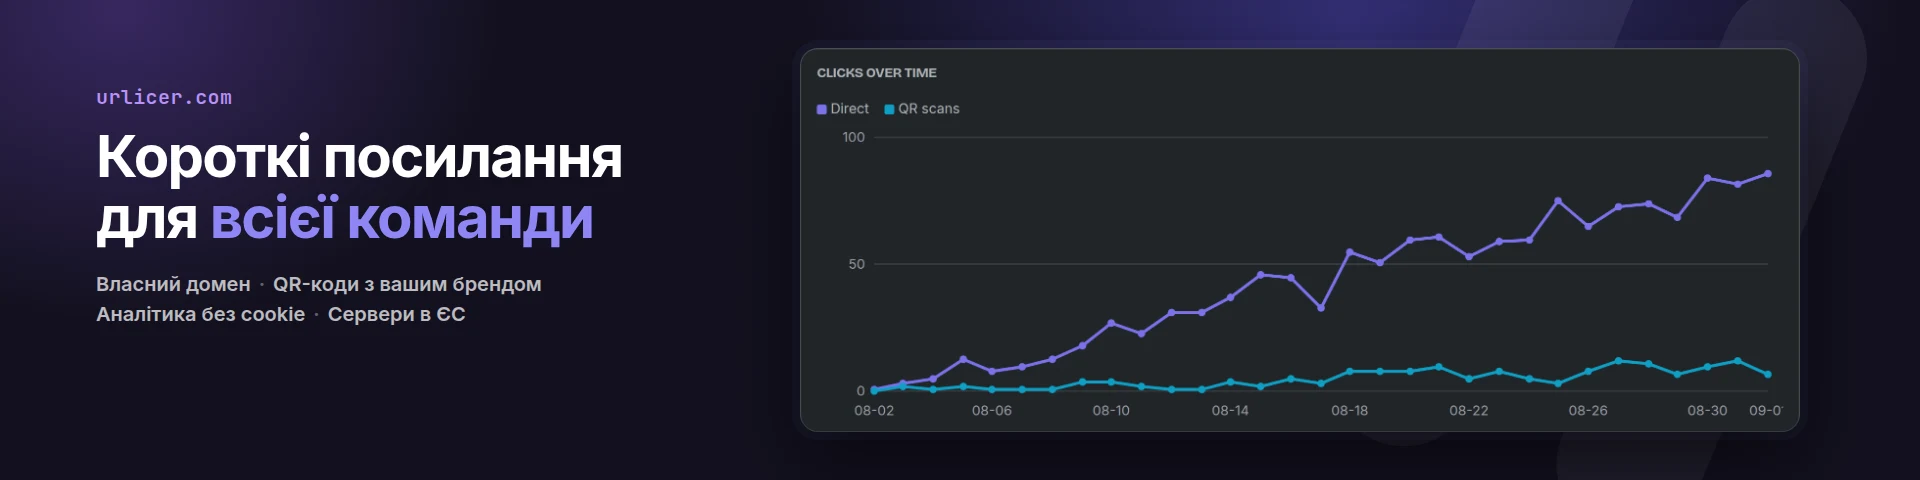The width and height of the screenshot is (1920, 480).
Task: Click the 100 y-axis label
Action: point(853,137)
